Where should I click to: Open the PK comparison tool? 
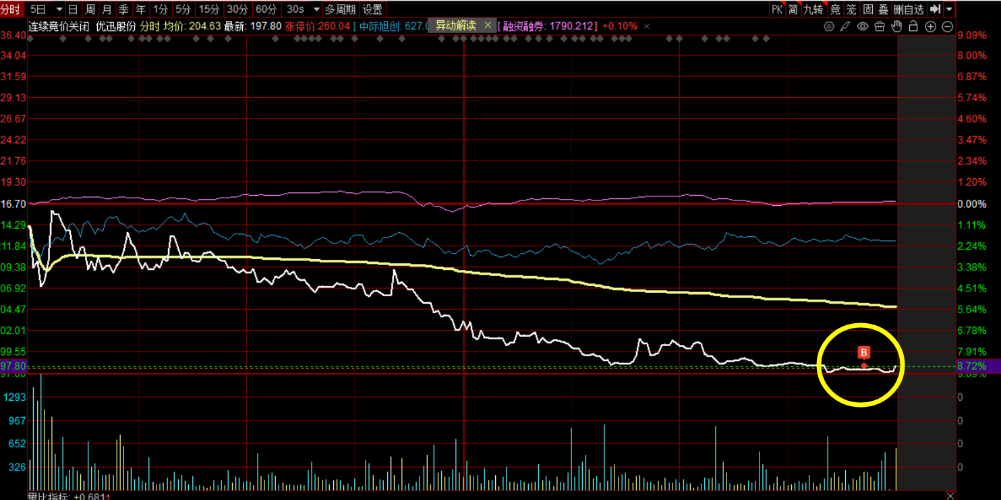tap(776, 9)
